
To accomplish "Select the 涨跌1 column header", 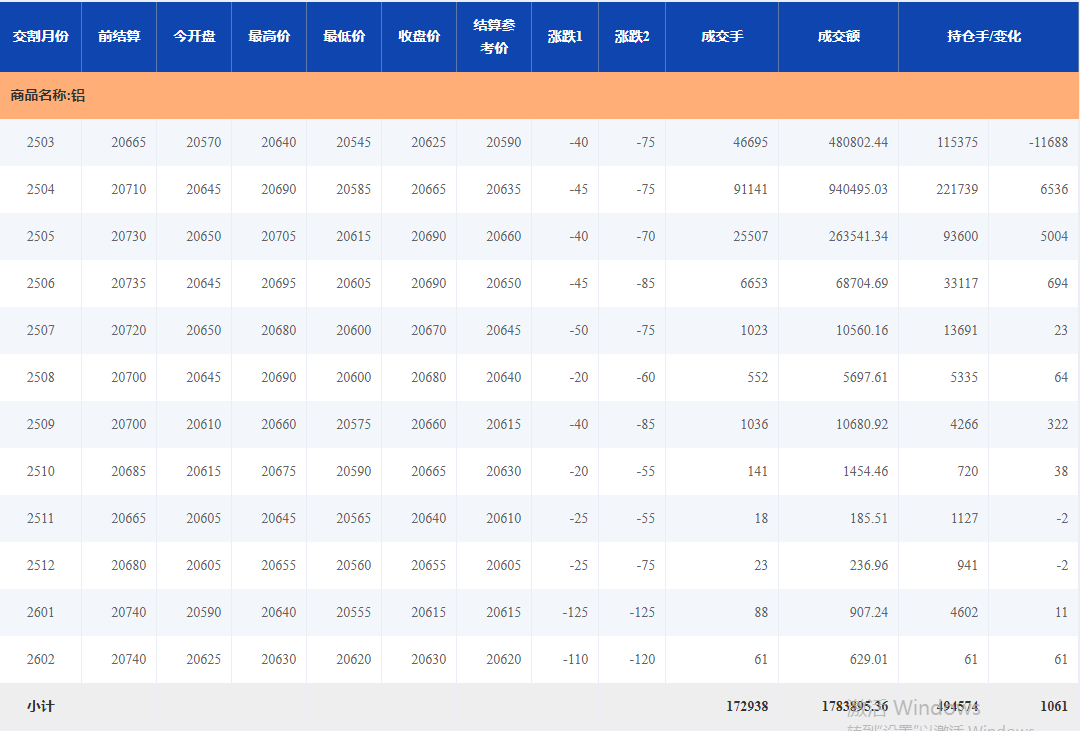I will [x=565, y=36].
